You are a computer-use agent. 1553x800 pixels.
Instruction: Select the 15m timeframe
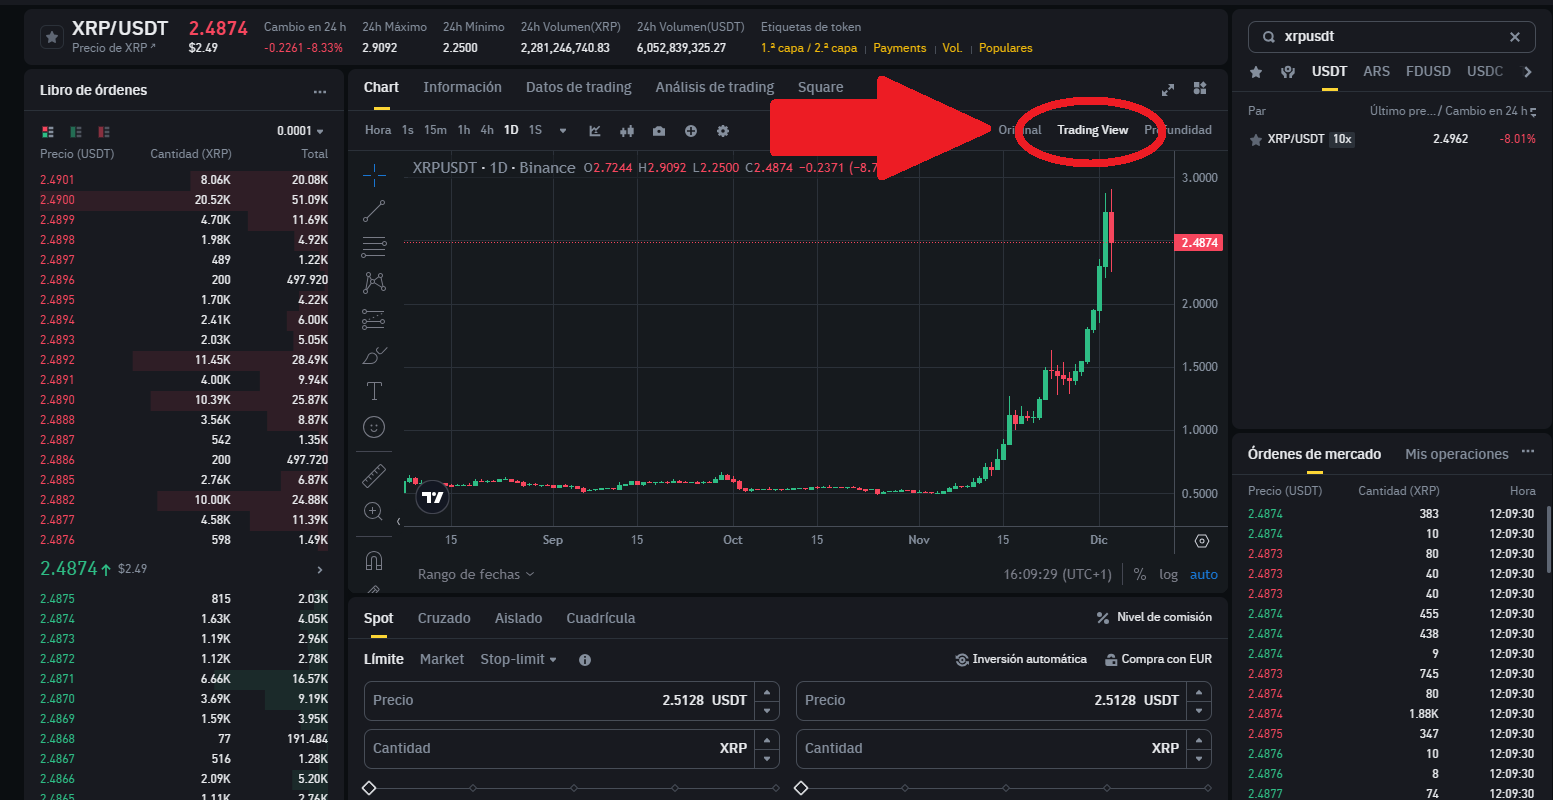click(435, 130)
